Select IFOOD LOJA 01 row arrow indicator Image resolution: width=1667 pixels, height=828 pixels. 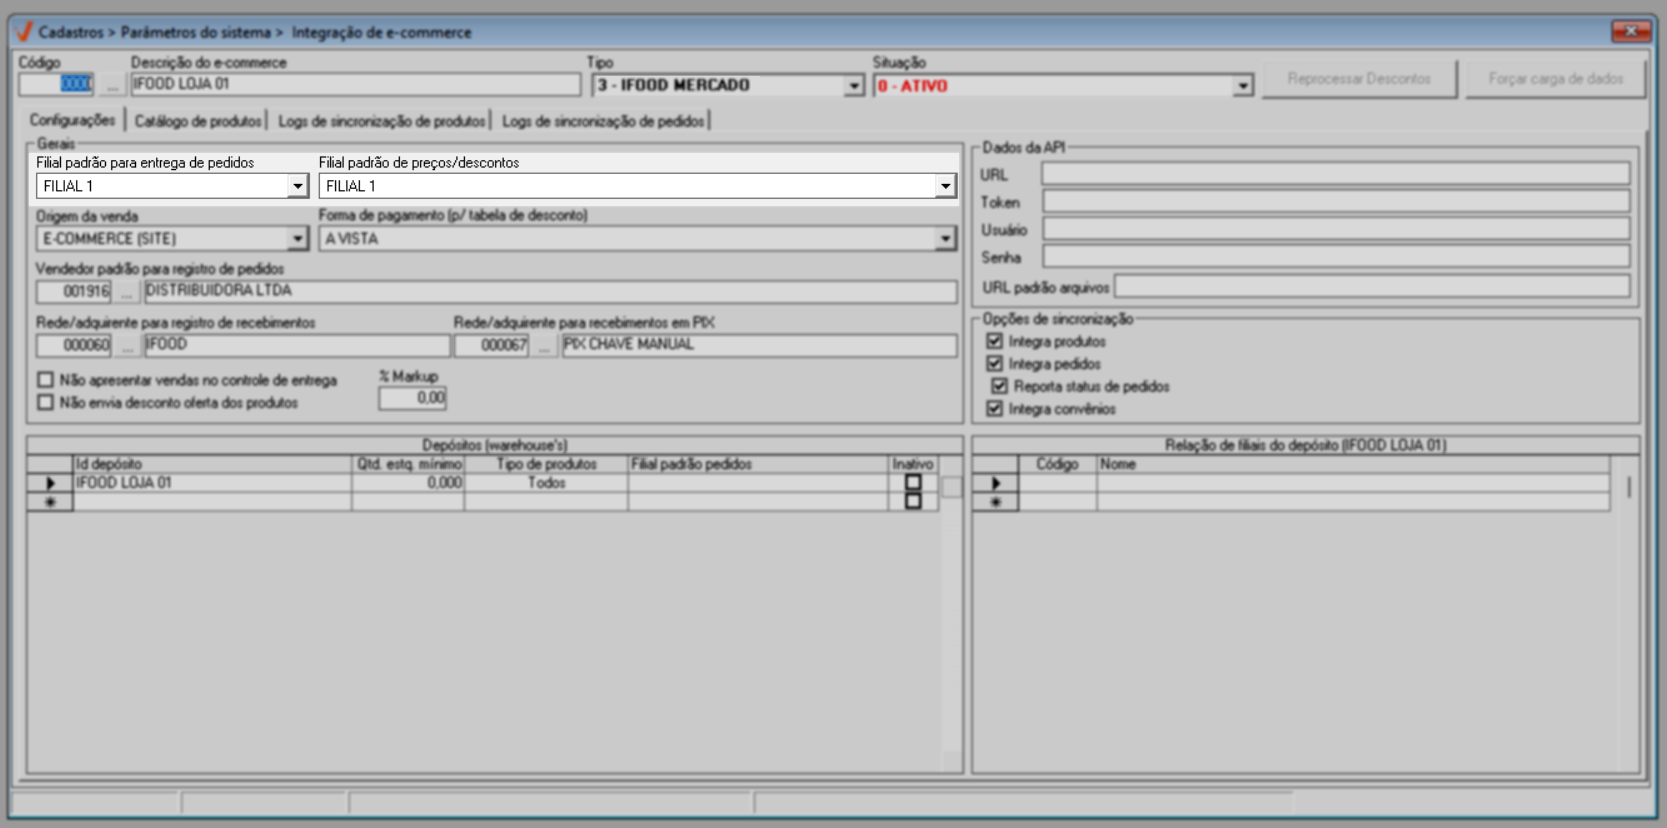50,483
